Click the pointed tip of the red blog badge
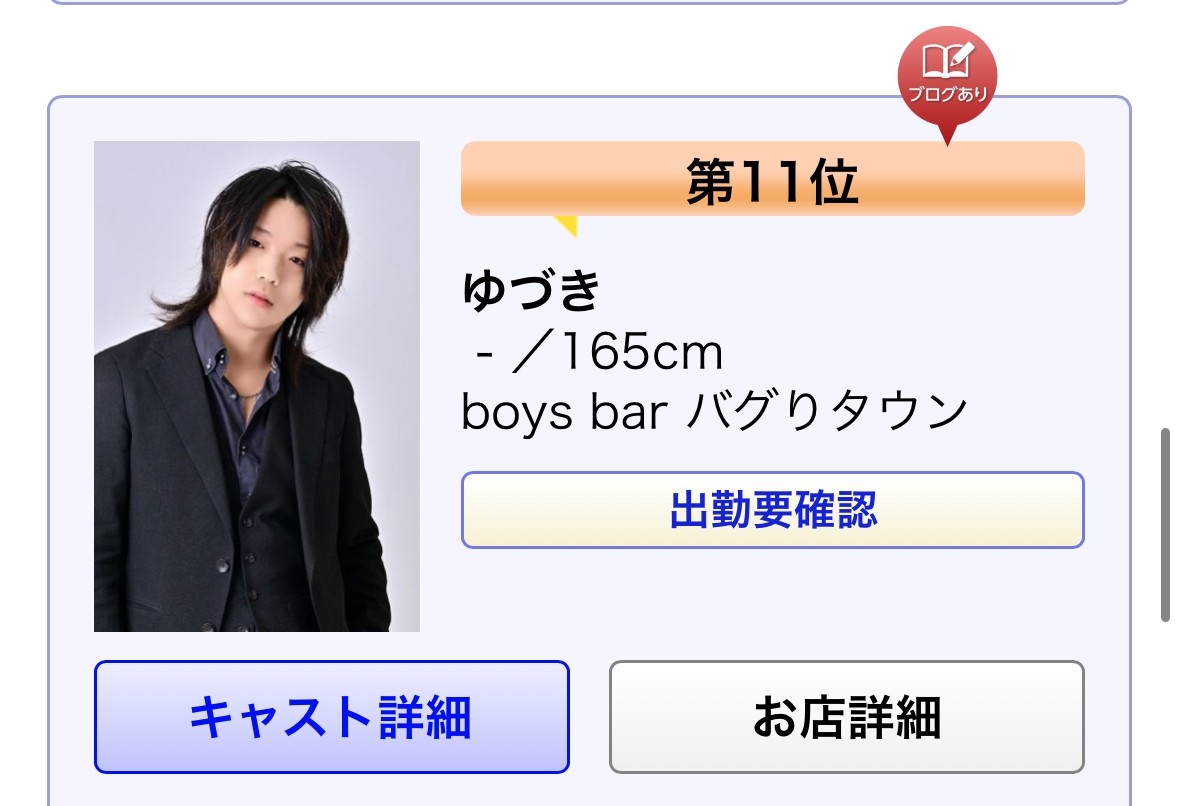The width and height of the screenshot is (1179, 806). [947, 135]
